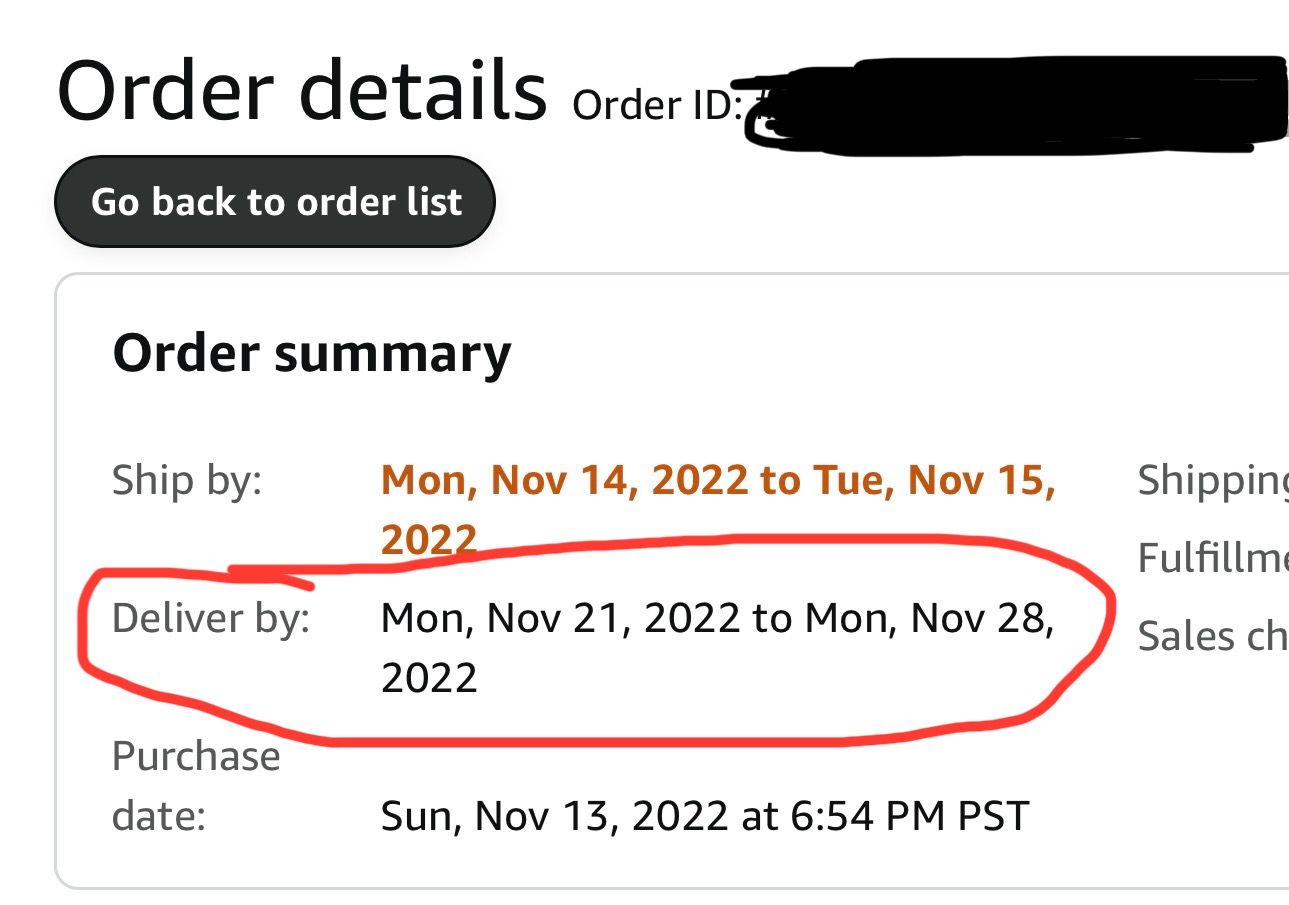Click the truncated Sales channel label

click(1213, 635)
